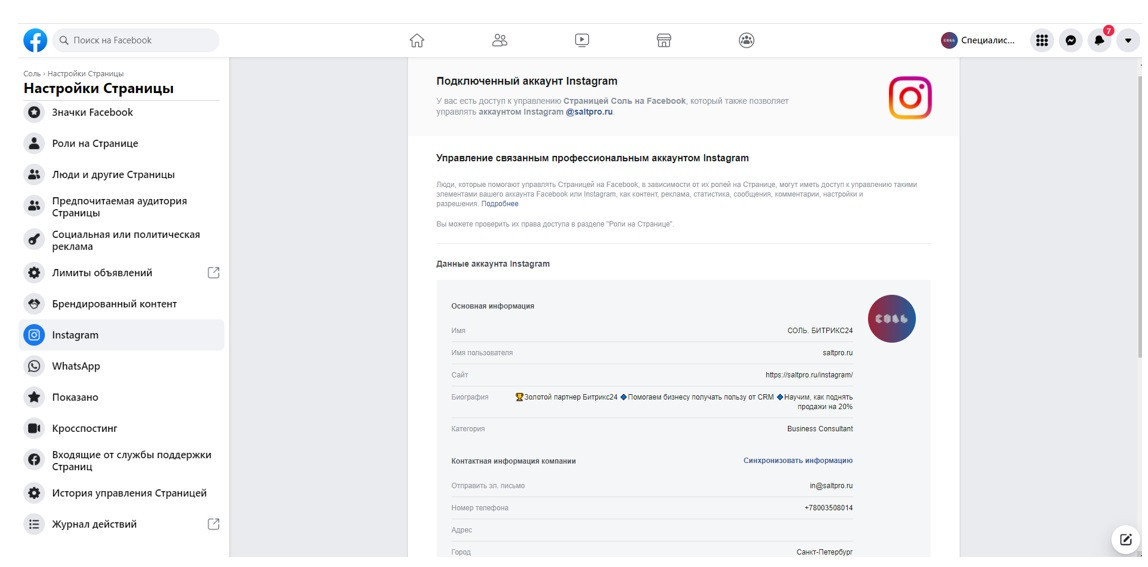The height and width of the screenshot is (567, 1148).
Task: Click the Подробнее link
Action: pos(500,204)
